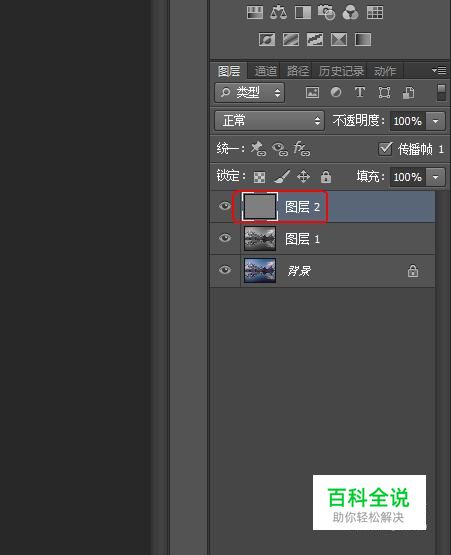Click the 不透明度 100% value field
Screen dimensions: 451x555
tap(408, 121)
